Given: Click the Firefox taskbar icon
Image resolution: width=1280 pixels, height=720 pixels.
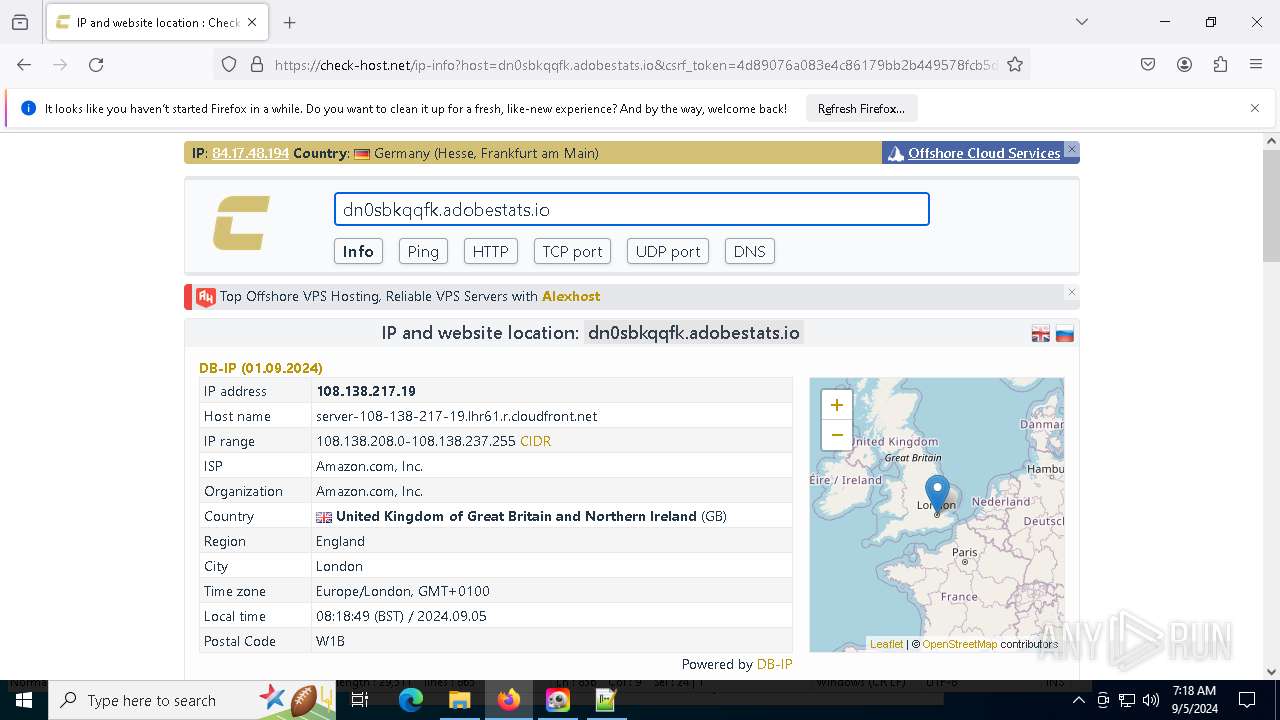Looking at the screenshot, I should tap(508, 700).
